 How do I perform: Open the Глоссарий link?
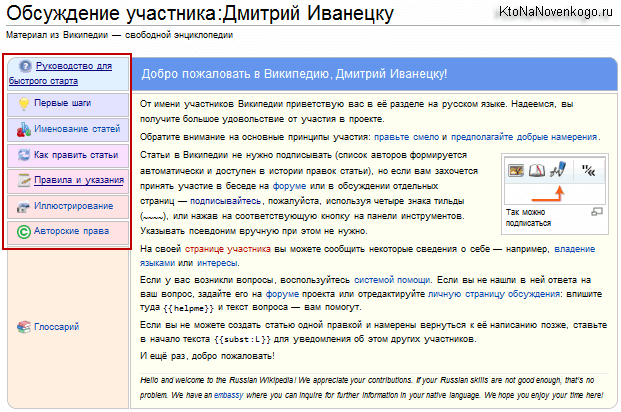click(x=57, y=327)
